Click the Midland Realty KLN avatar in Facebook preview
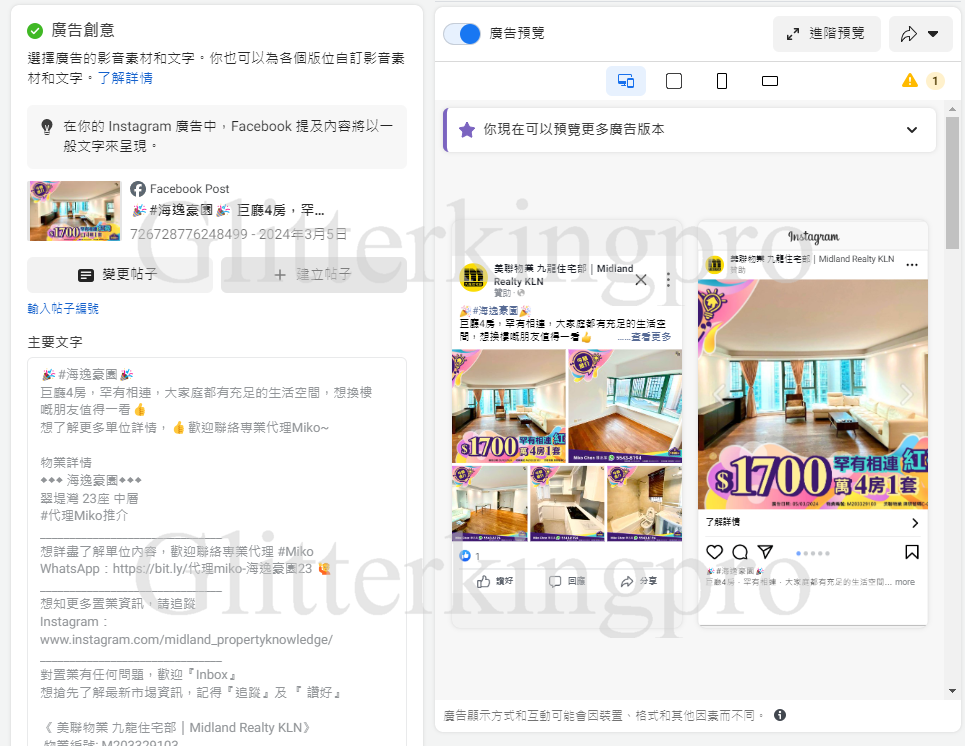The image size is (965, 746). tap(474, 277)
